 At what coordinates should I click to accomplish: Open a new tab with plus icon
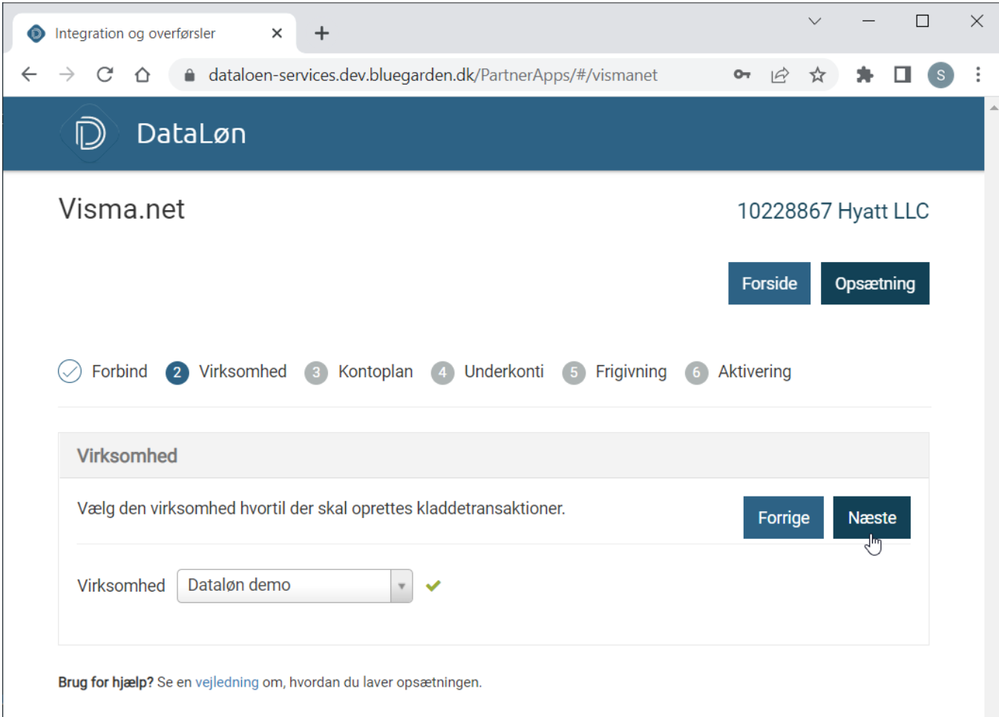pyautogui.click(x=322, y=33)
